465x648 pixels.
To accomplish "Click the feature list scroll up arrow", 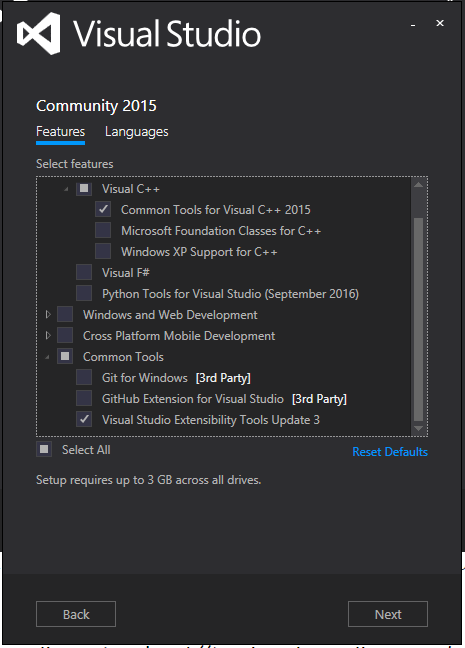I will pos(418,185).
